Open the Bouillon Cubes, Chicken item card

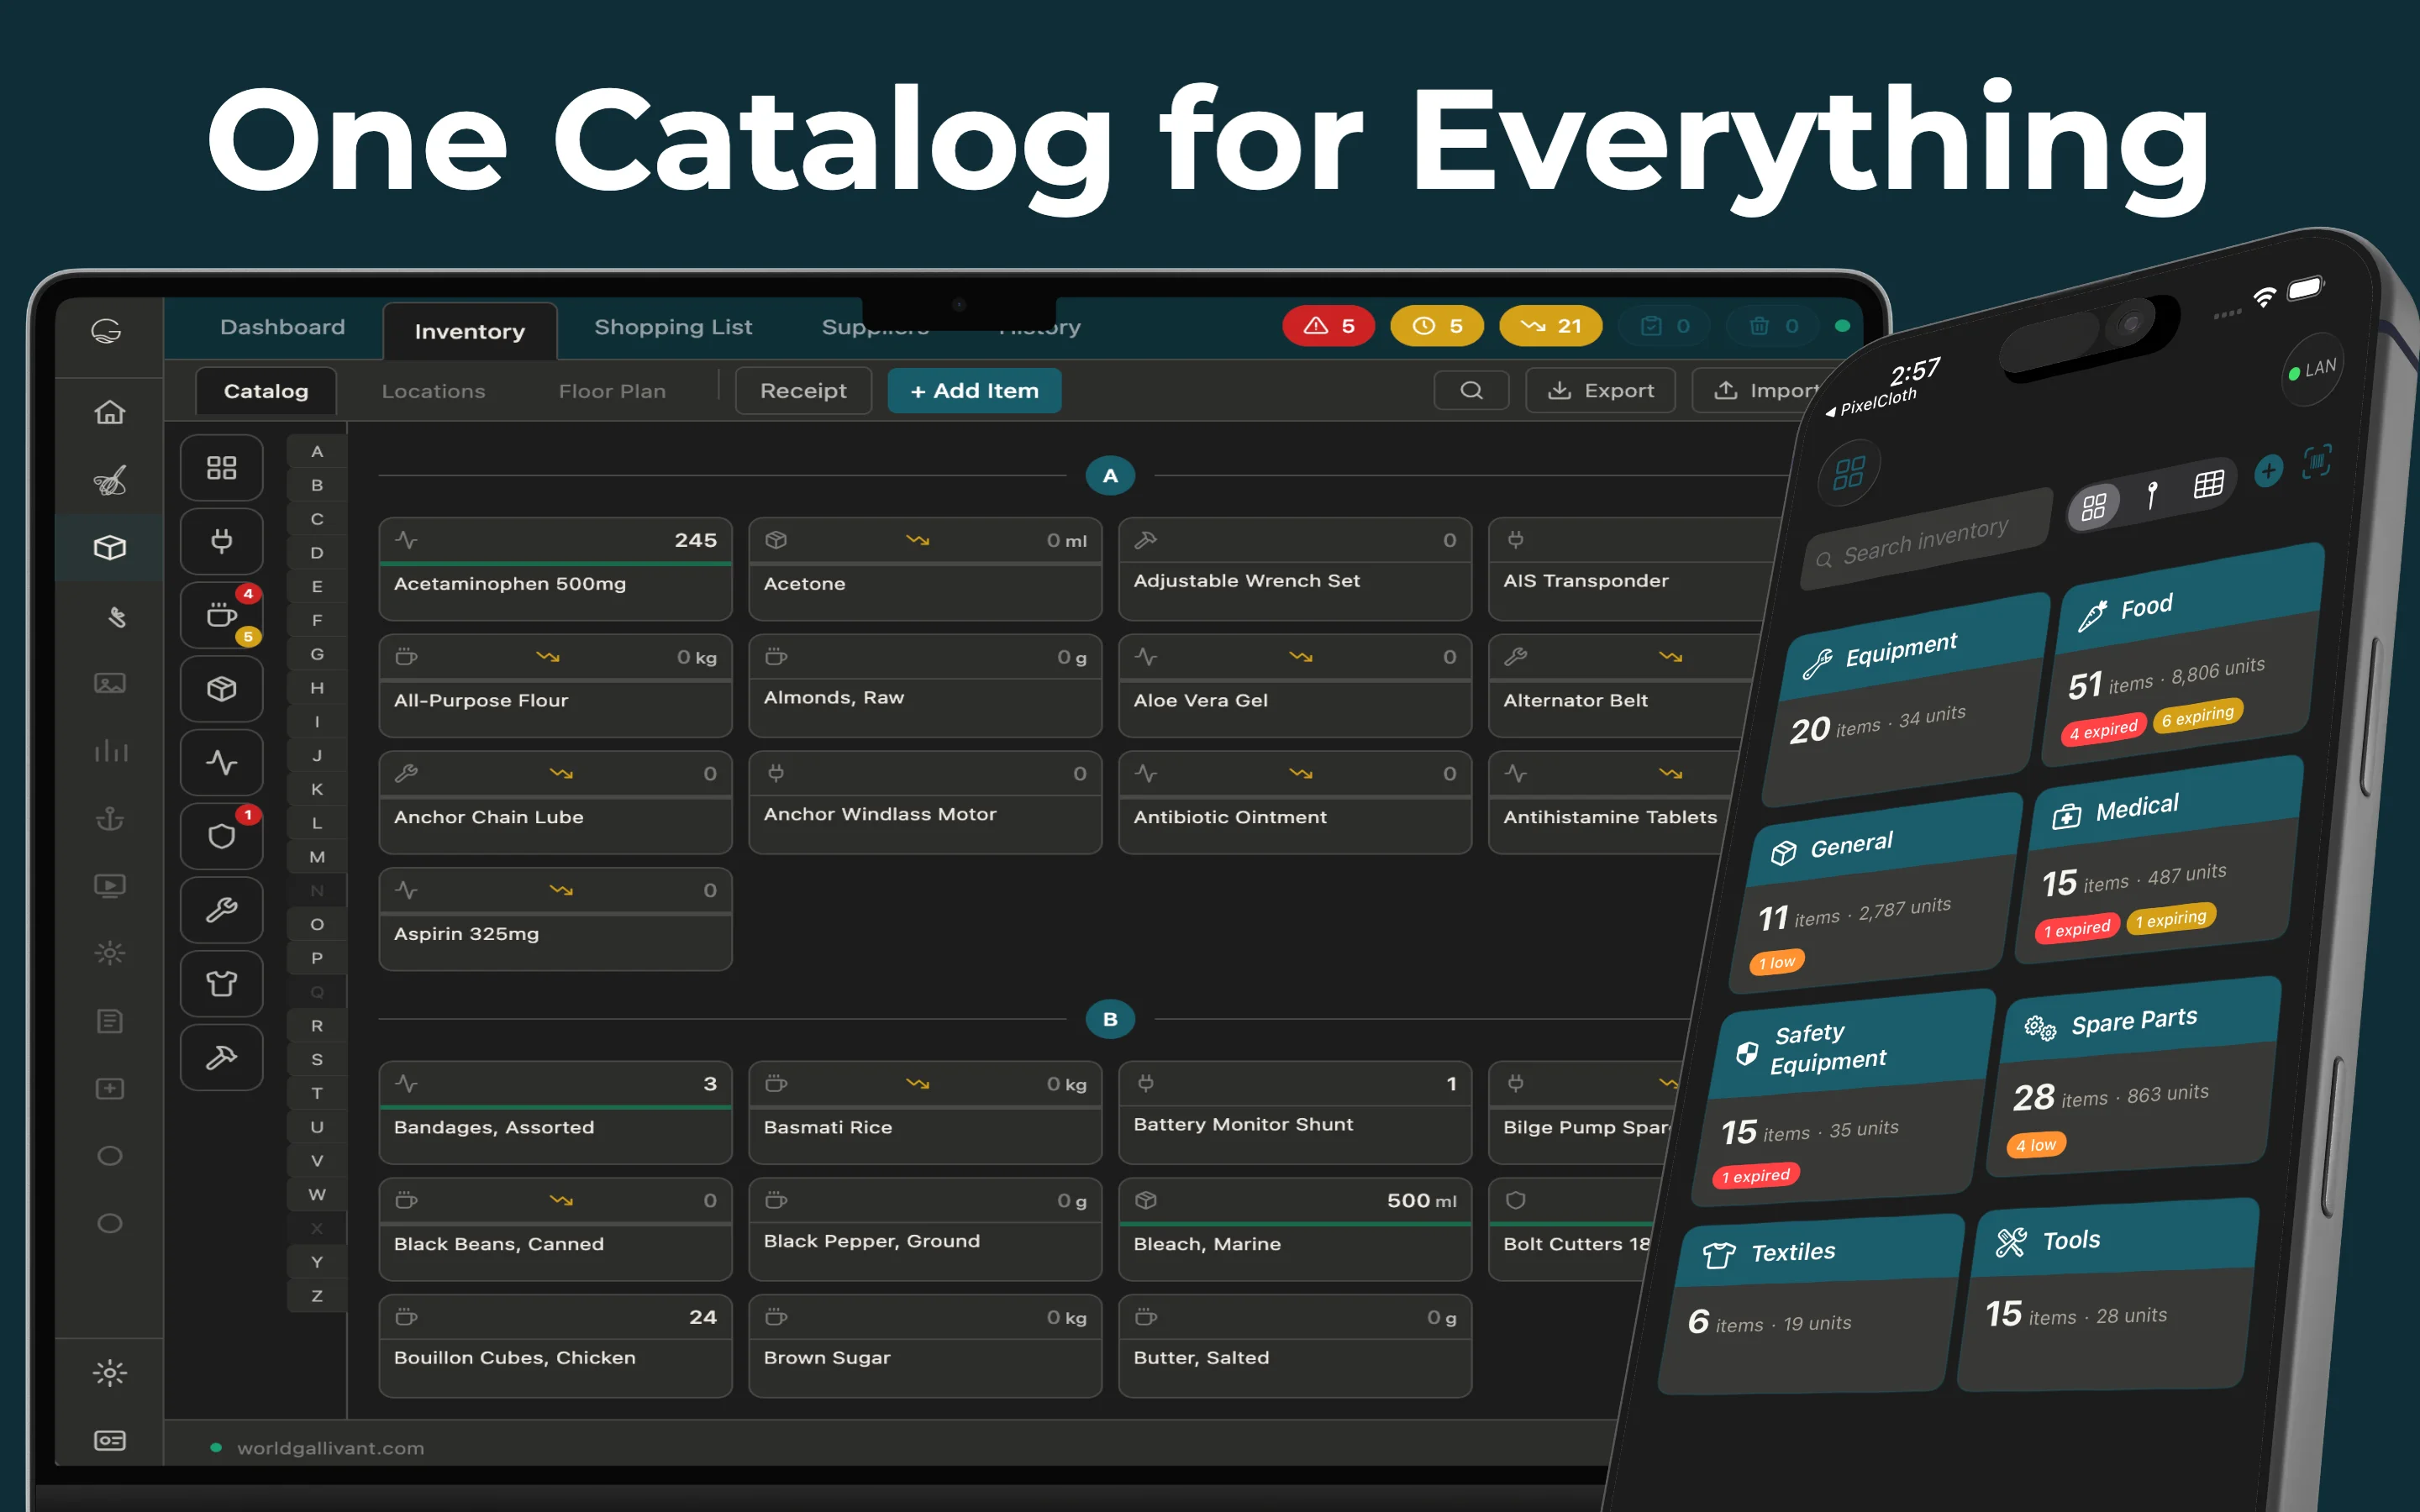555,1346
